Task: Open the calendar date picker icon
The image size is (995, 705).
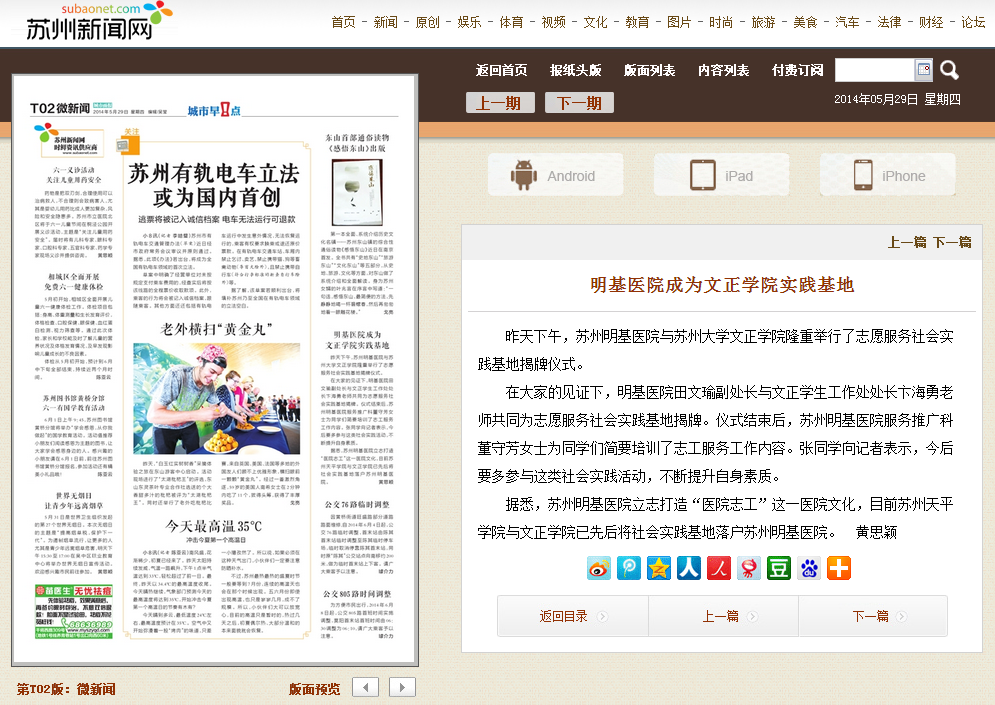Action: (x=923, y=70)
